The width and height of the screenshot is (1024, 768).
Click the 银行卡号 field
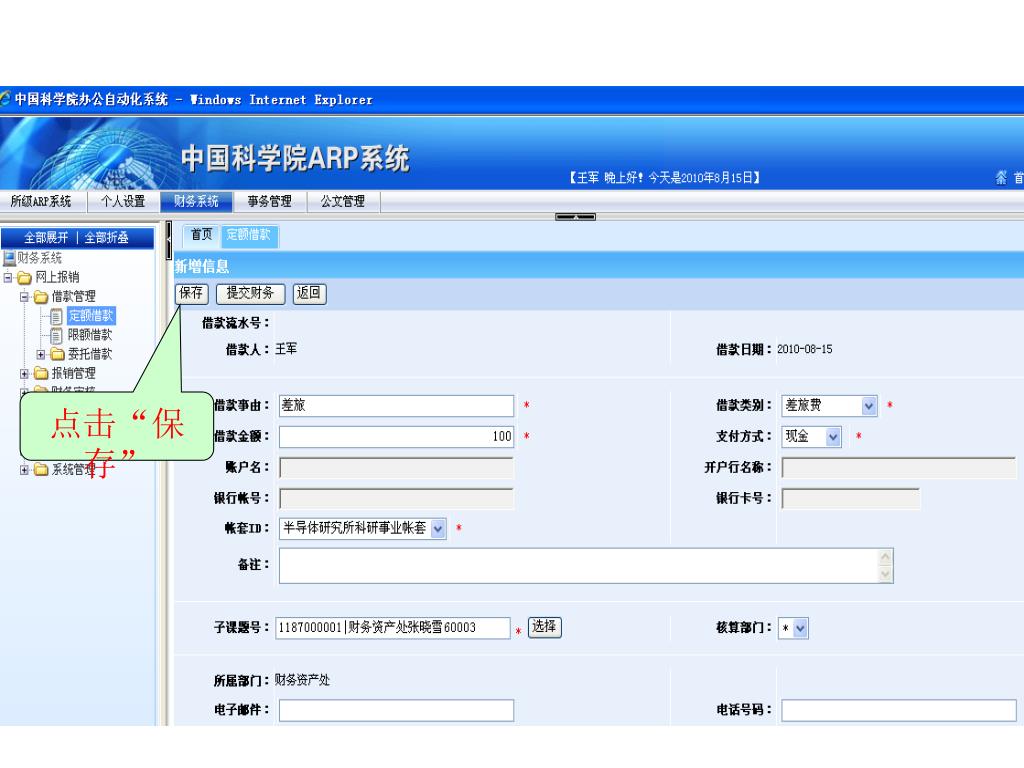[851, 499]
